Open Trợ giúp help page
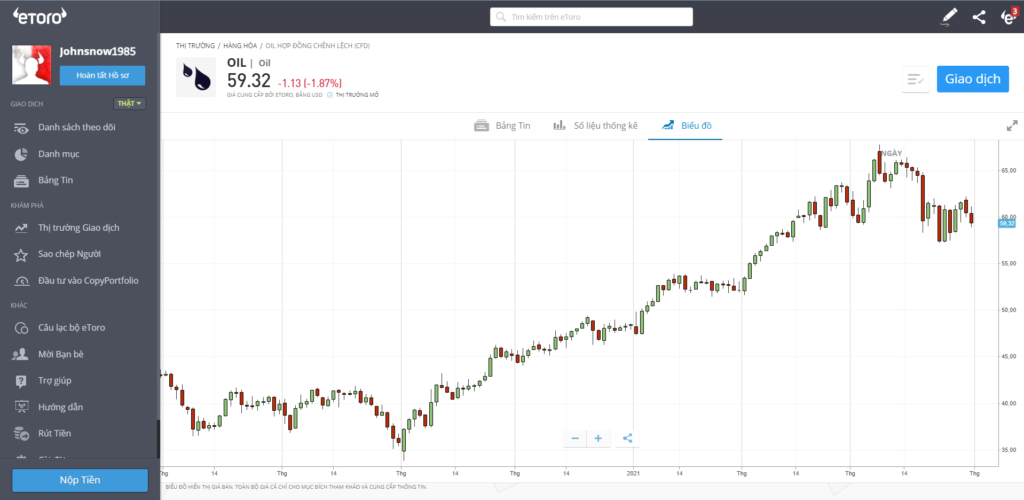1024x500 pixels. point(55,381)
